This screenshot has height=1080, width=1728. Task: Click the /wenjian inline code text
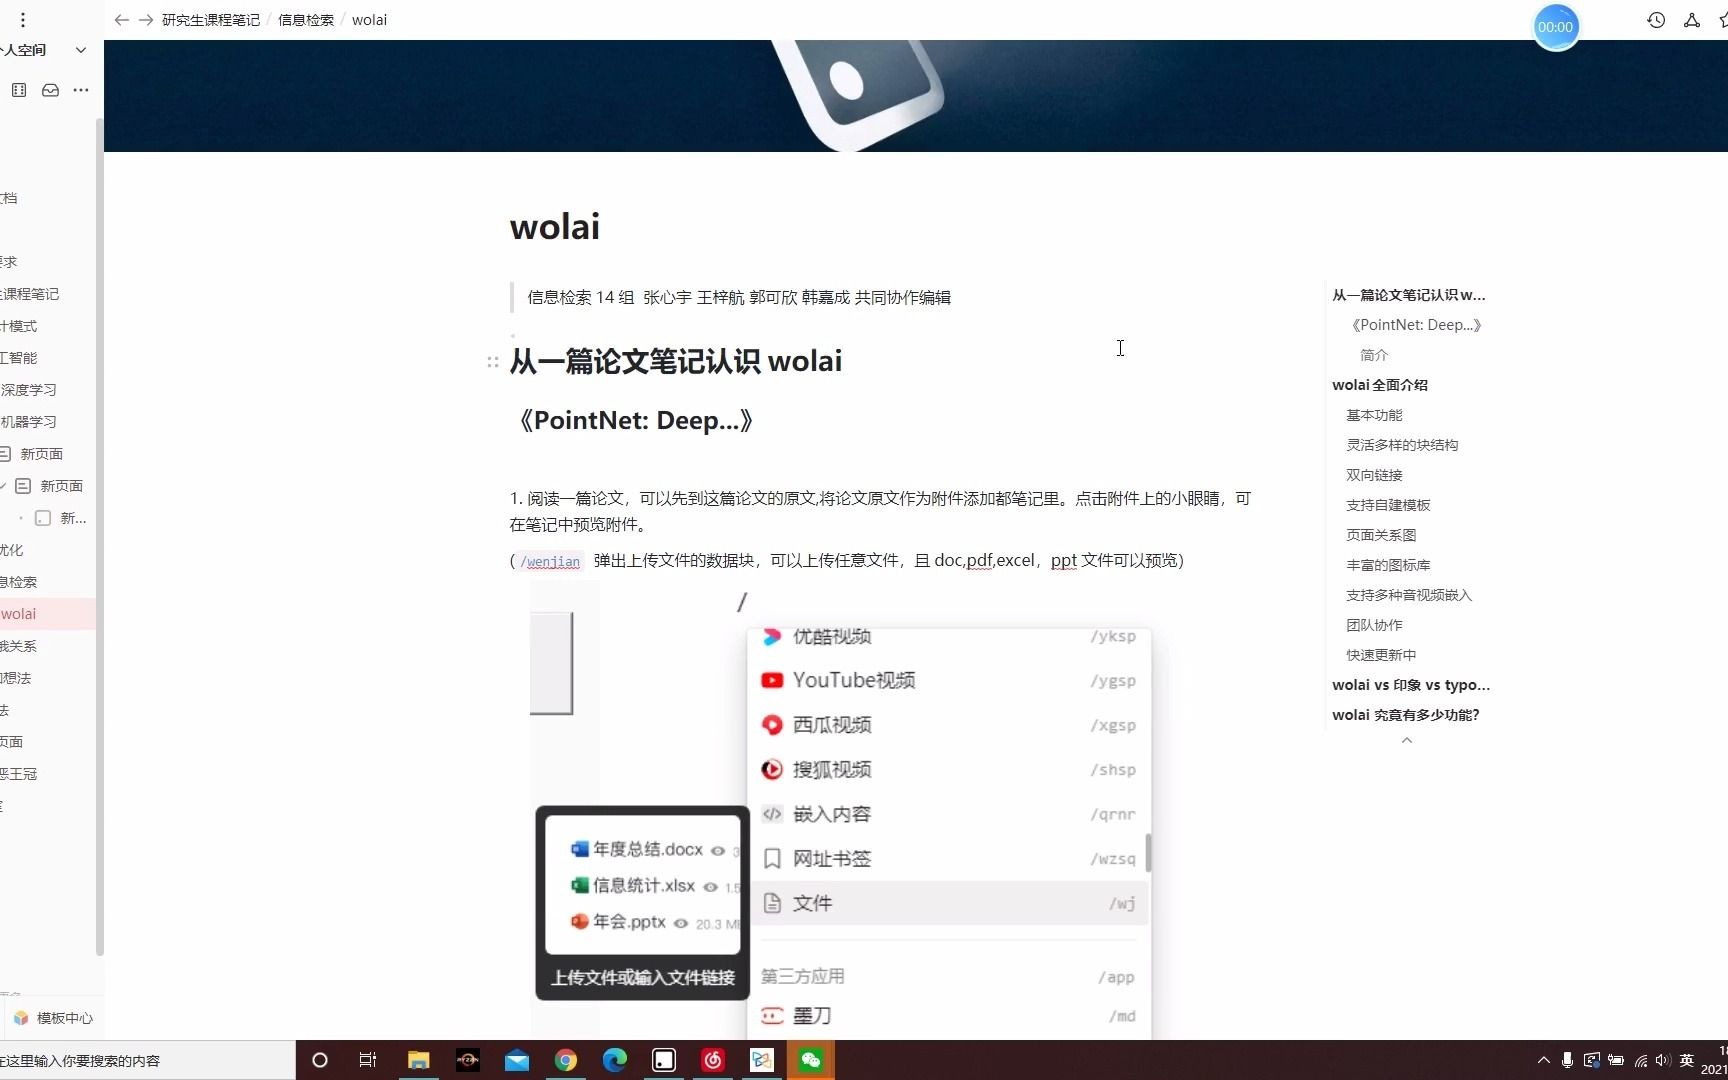pos(550,562)
